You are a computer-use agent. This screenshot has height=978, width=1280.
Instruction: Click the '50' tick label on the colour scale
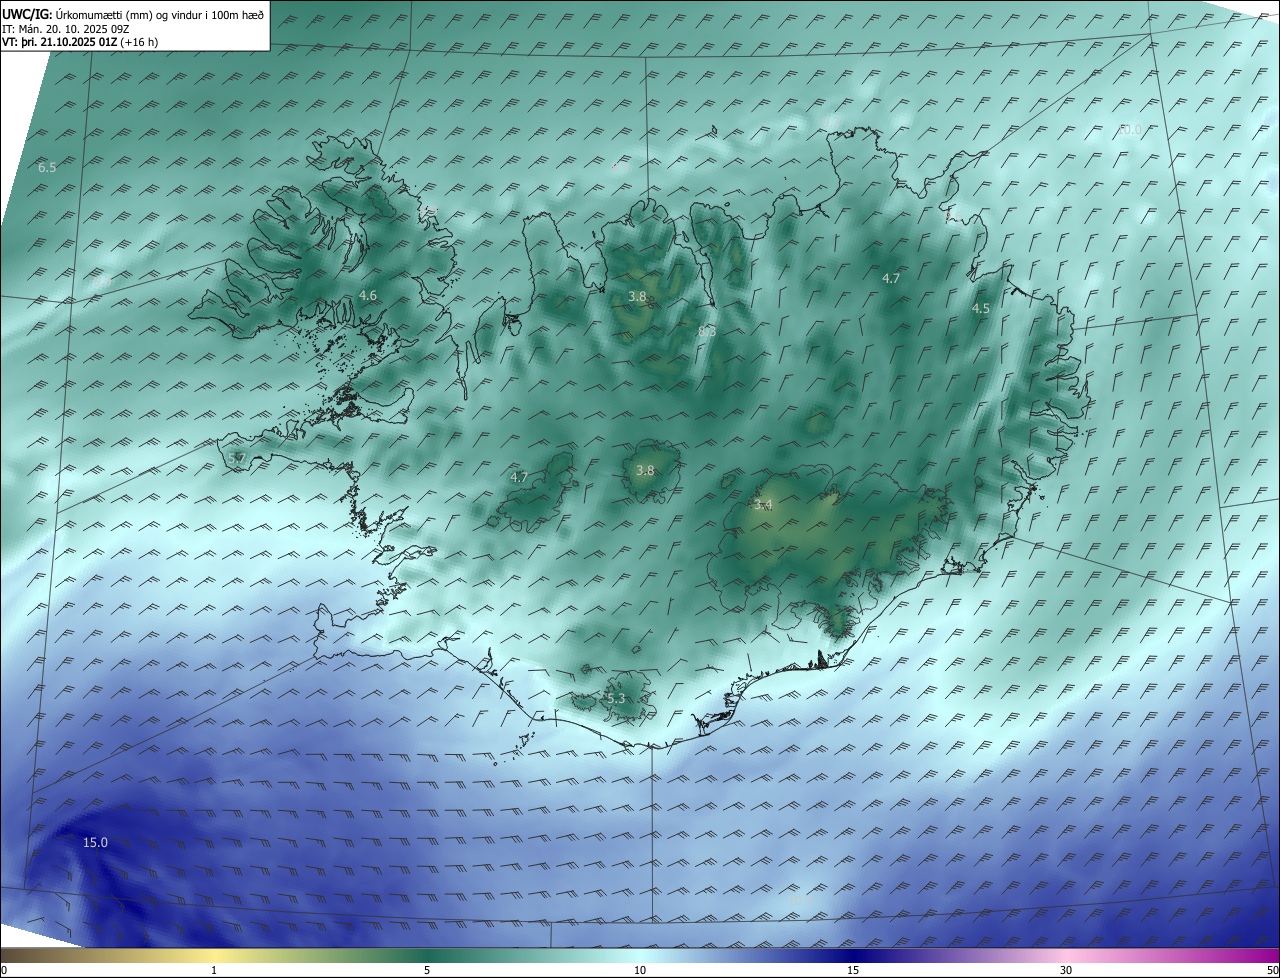pos(1272,970)
